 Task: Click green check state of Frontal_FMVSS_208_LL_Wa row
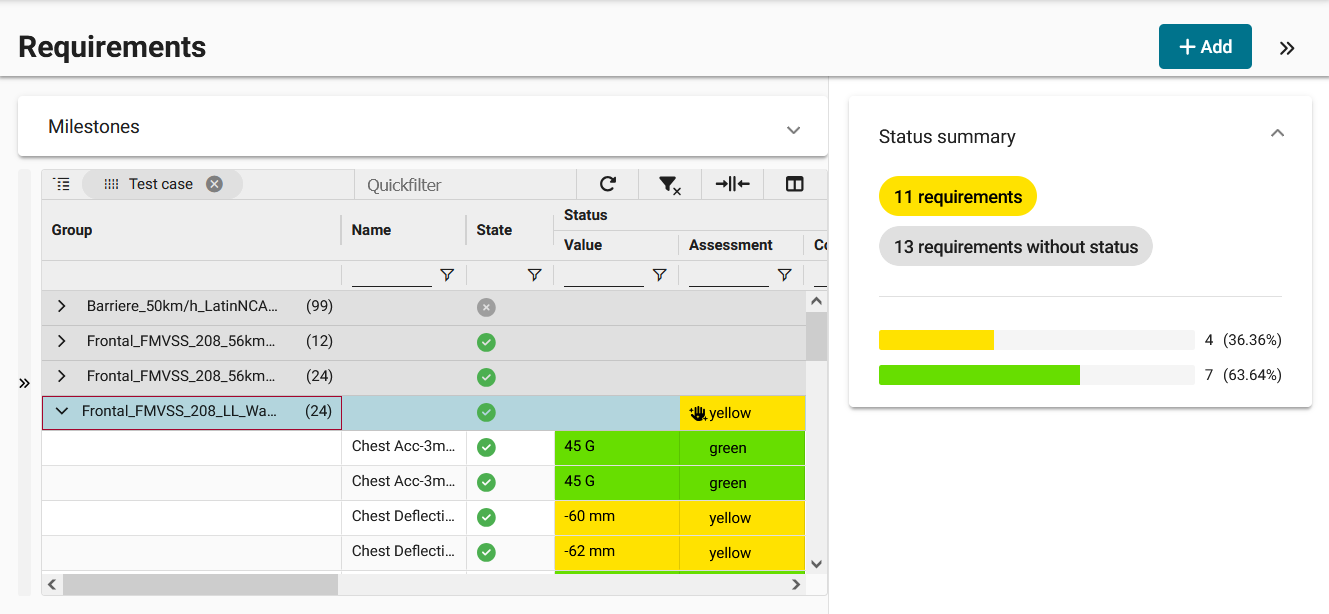coord(486,412)
